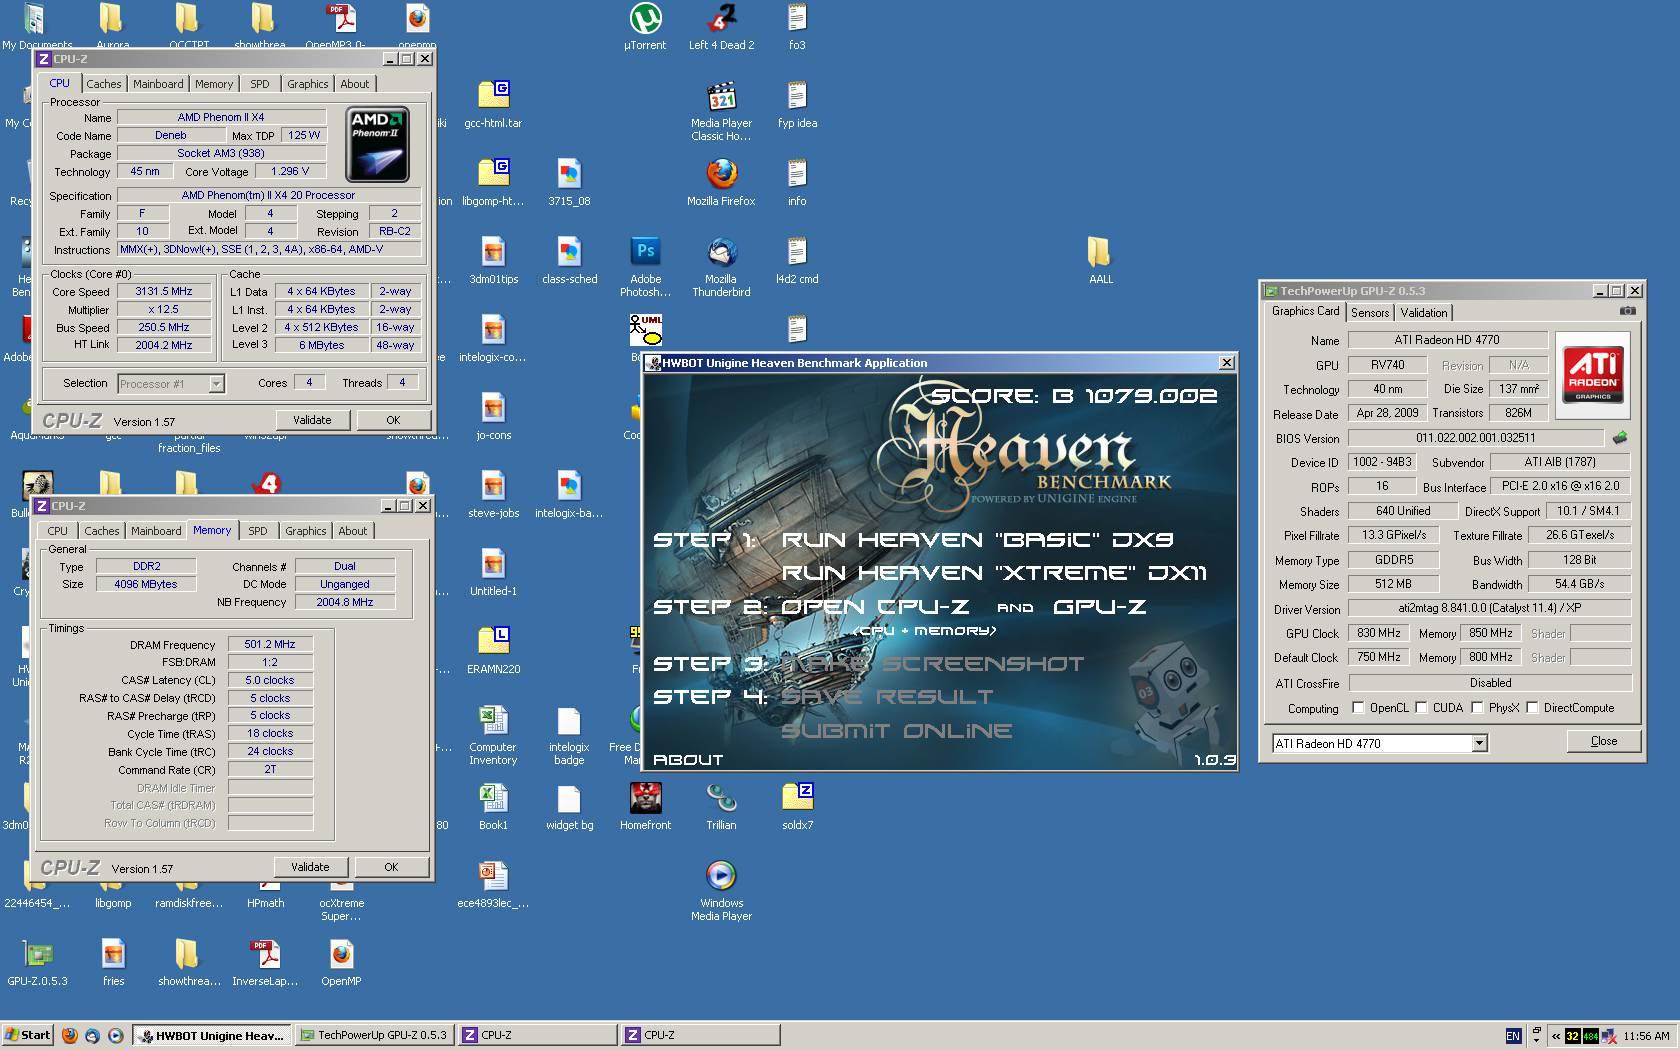Enable the DirectCompute checkbox in GPU-Z
The height and width of the screenshot is (1050, 1680).
pyautogui.click(x=1532, y=708)
